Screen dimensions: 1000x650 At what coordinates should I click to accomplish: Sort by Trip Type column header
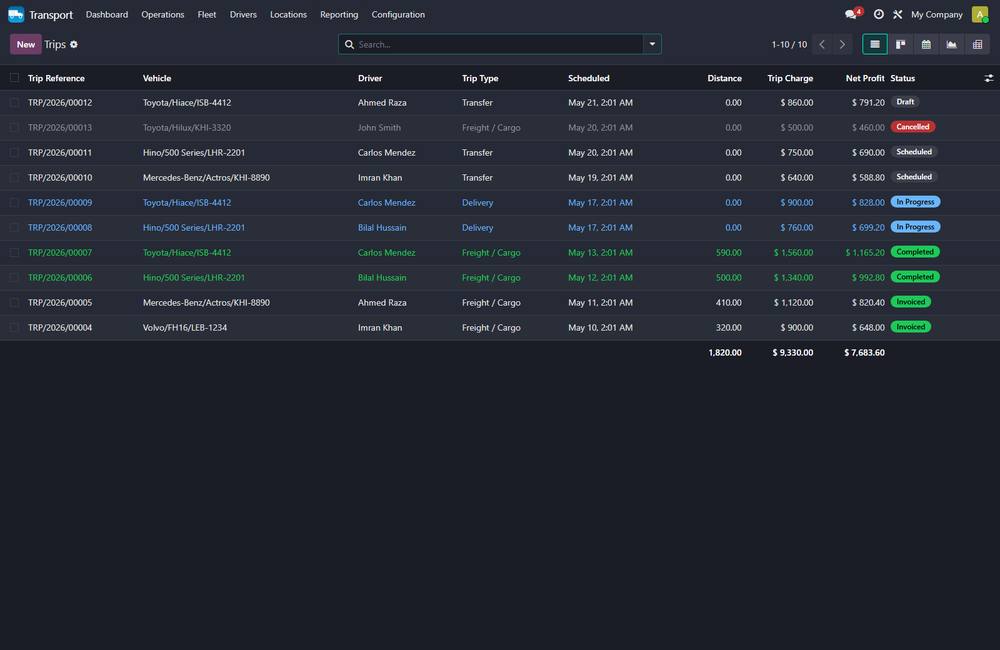coord(480,78)
